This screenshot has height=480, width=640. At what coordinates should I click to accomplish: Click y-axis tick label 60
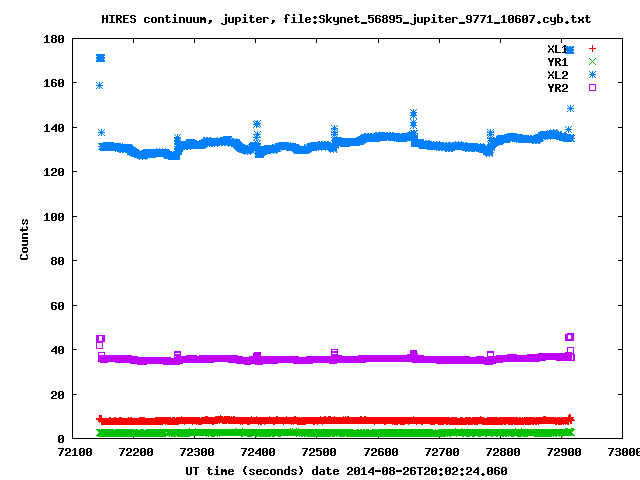(x=58, y=306)
